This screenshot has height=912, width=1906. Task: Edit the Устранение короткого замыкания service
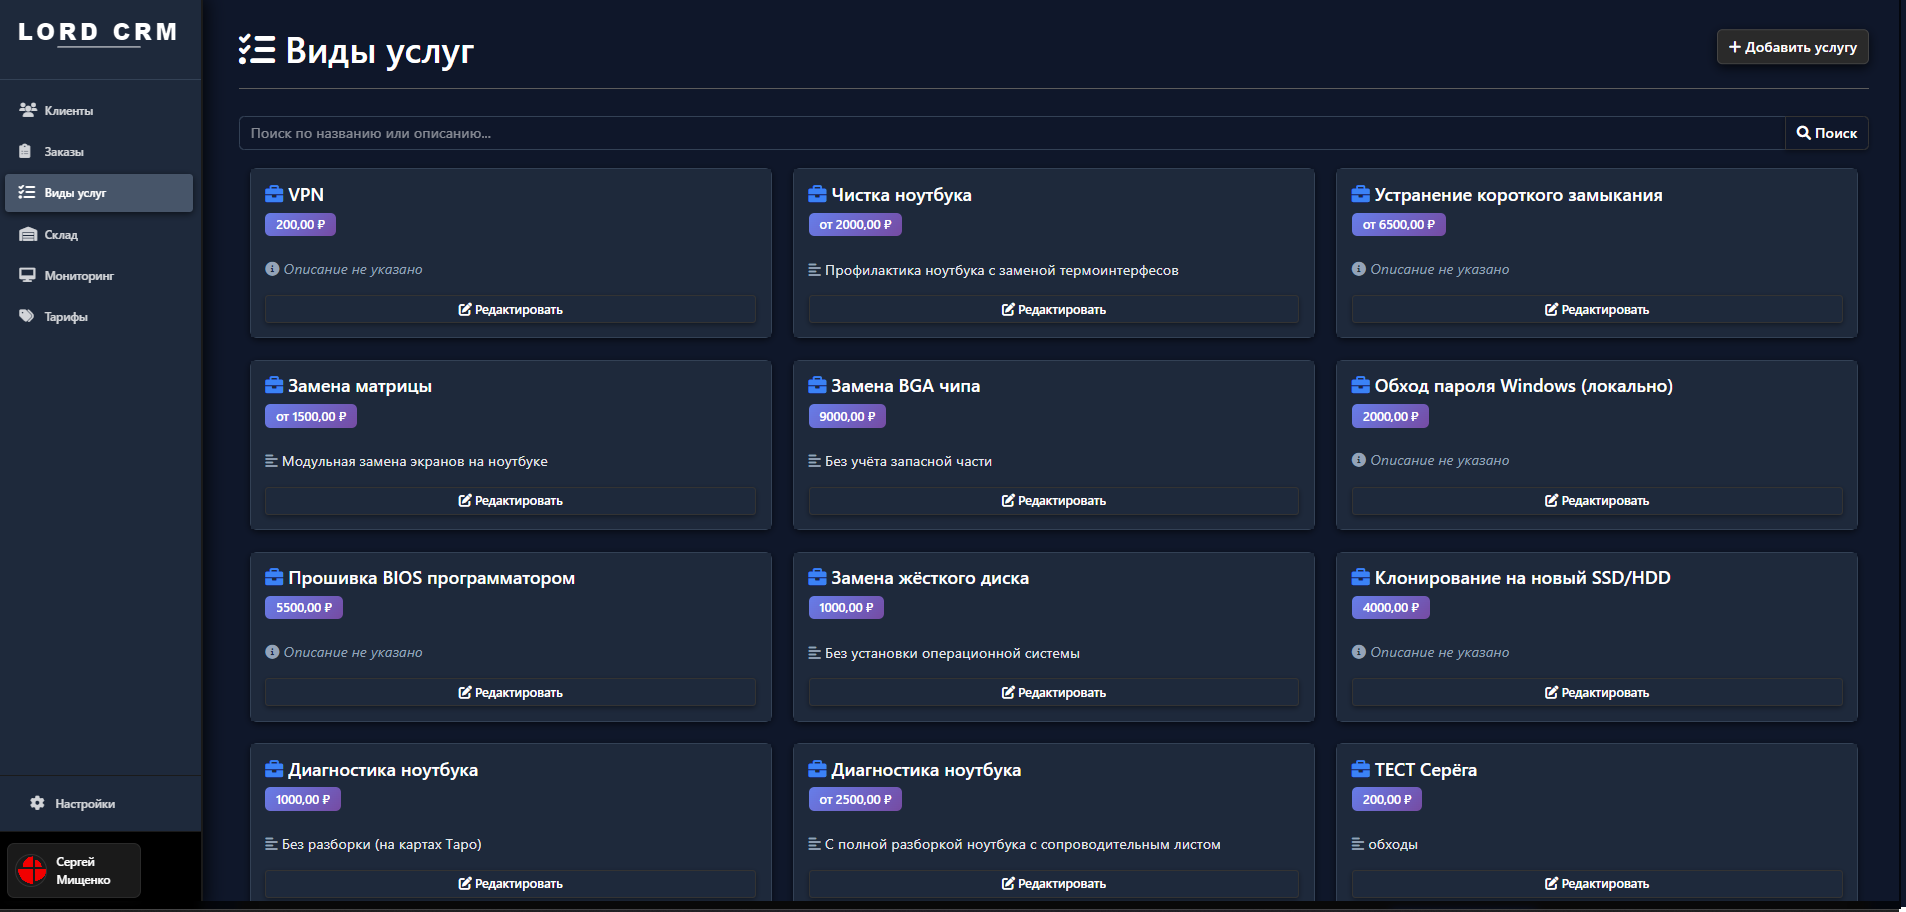click(x=1596, y=310)
